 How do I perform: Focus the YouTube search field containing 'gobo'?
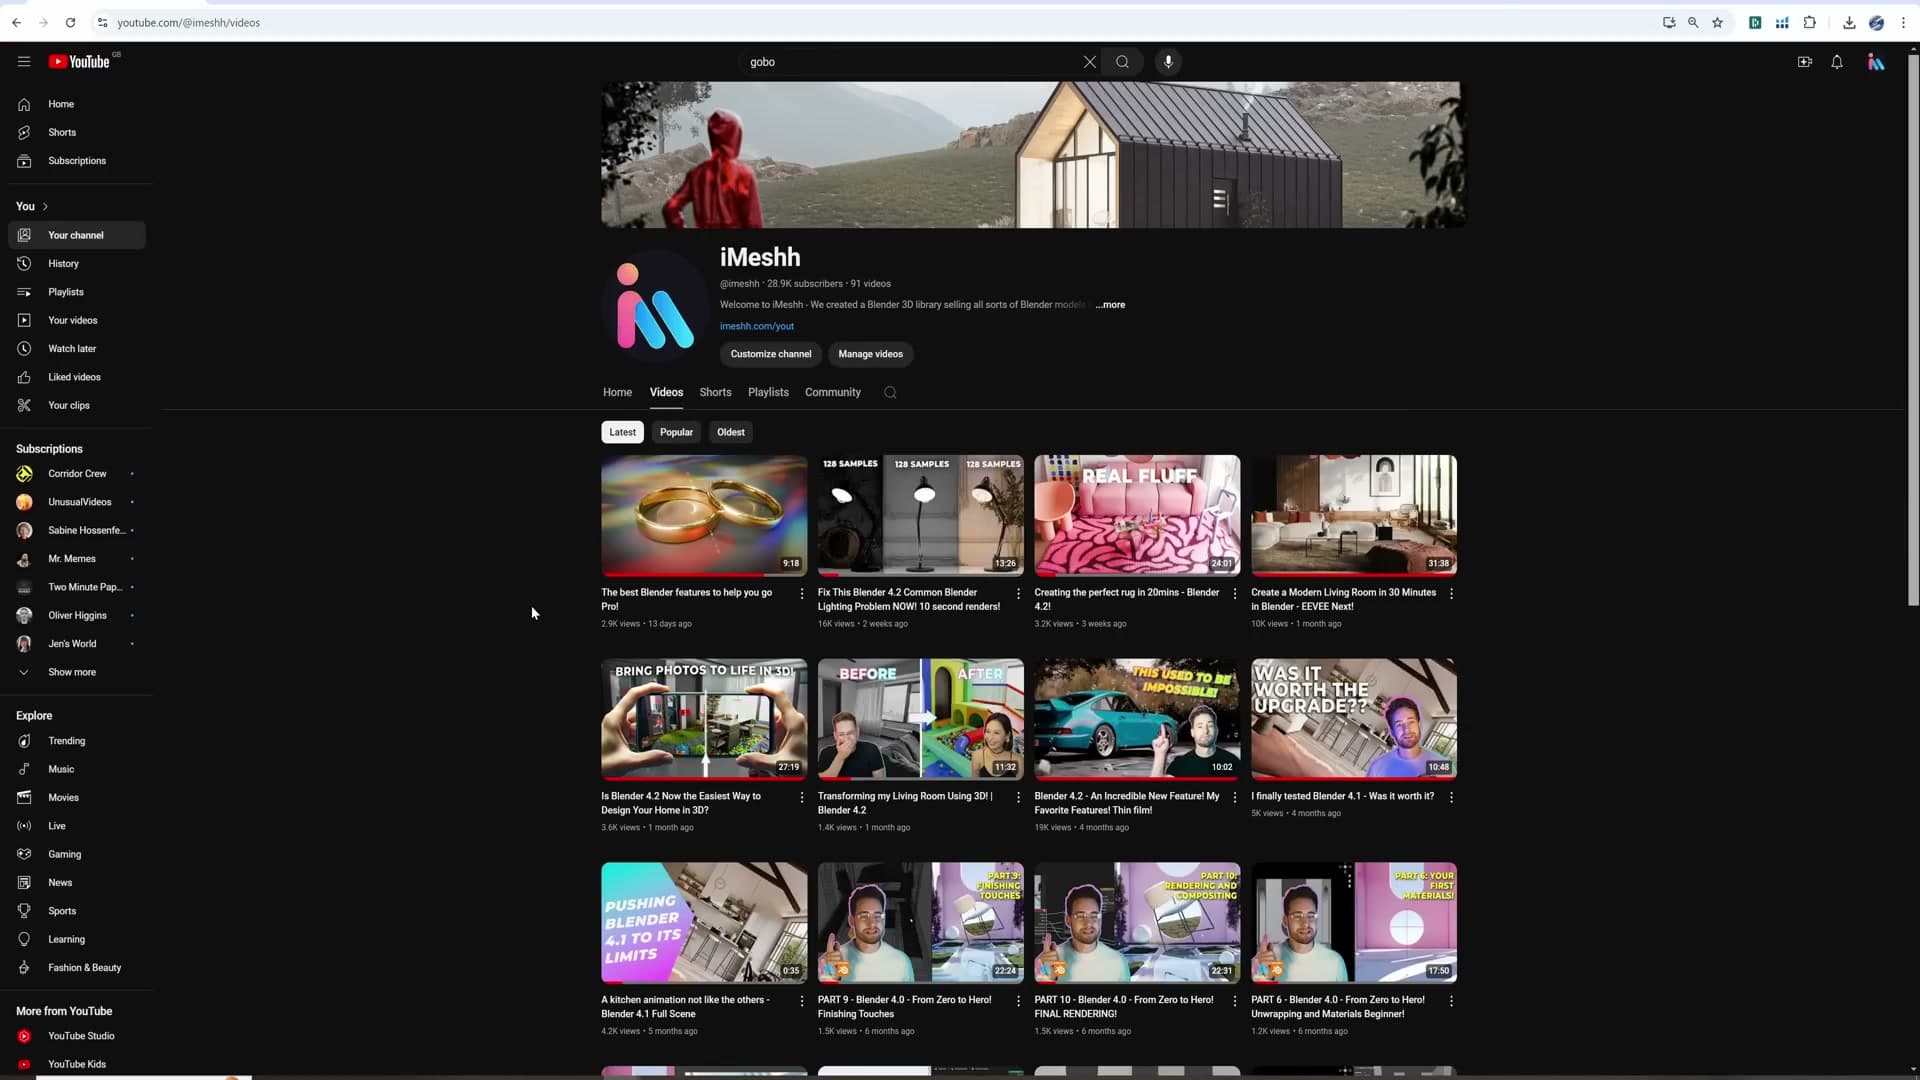(x=910, y=62)
